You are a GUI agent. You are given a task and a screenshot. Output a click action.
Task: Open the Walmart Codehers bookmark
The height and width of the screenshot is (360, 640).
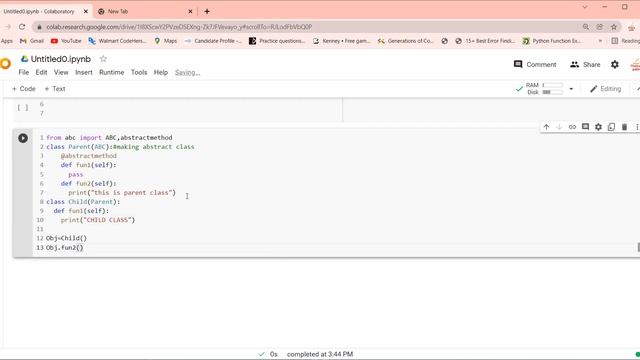(117, 41)
